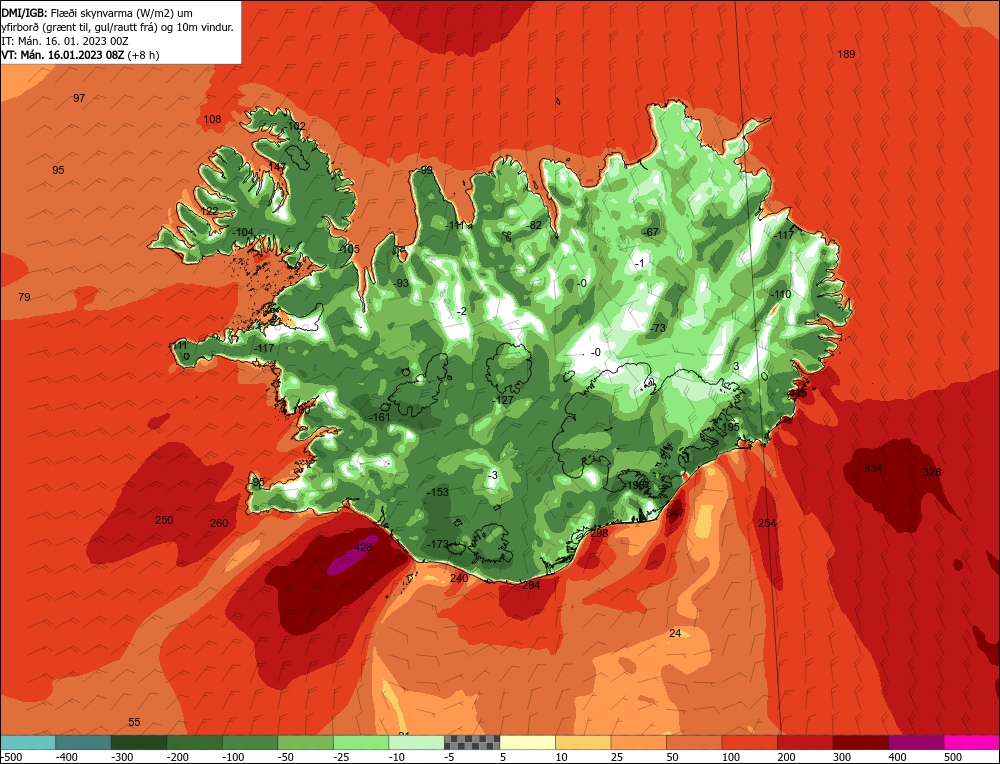
Task: Click the -104 value in the Westfjords
Action: click(242, 233)
